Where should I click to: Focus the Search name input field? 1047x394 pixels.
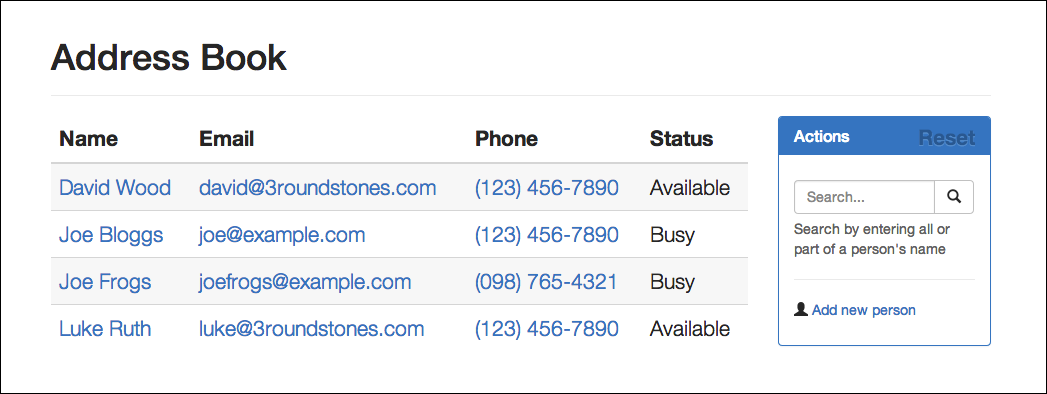[864, 197]
